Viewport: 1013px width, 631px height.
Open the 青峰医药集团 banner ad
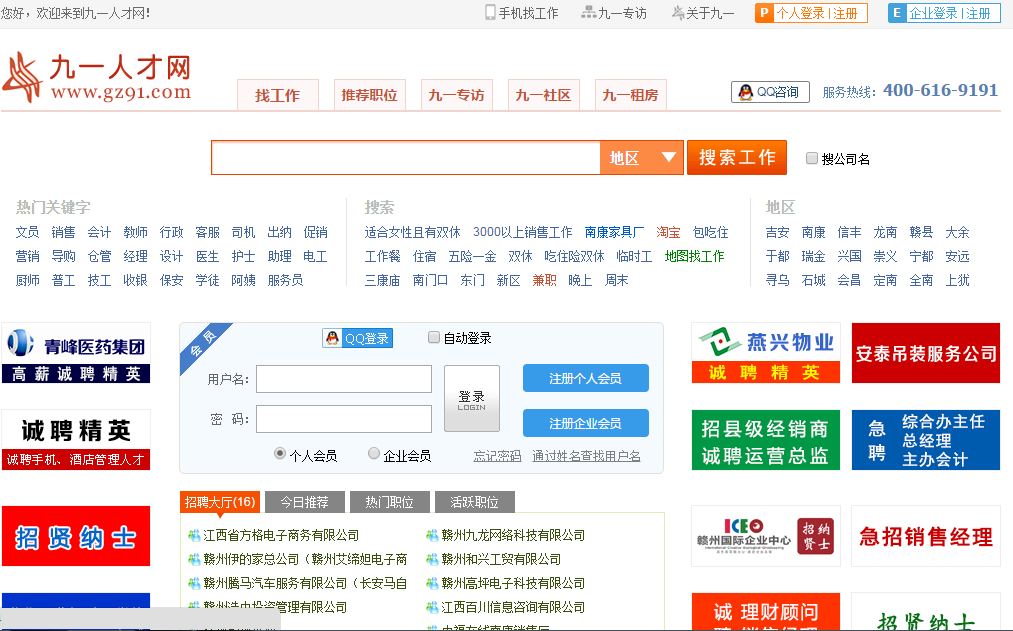click(76, 353)
